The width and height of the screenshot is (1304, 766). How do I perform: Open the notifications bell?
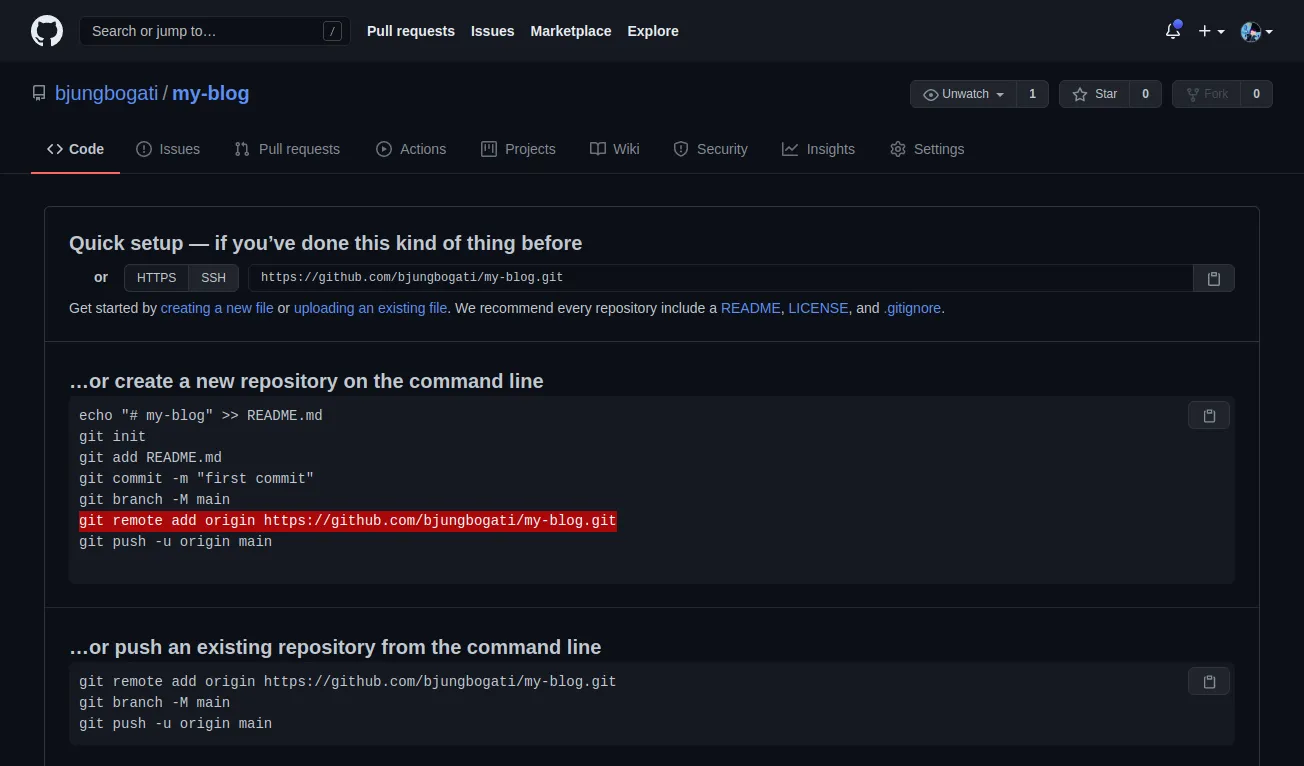coord(1173,31)
